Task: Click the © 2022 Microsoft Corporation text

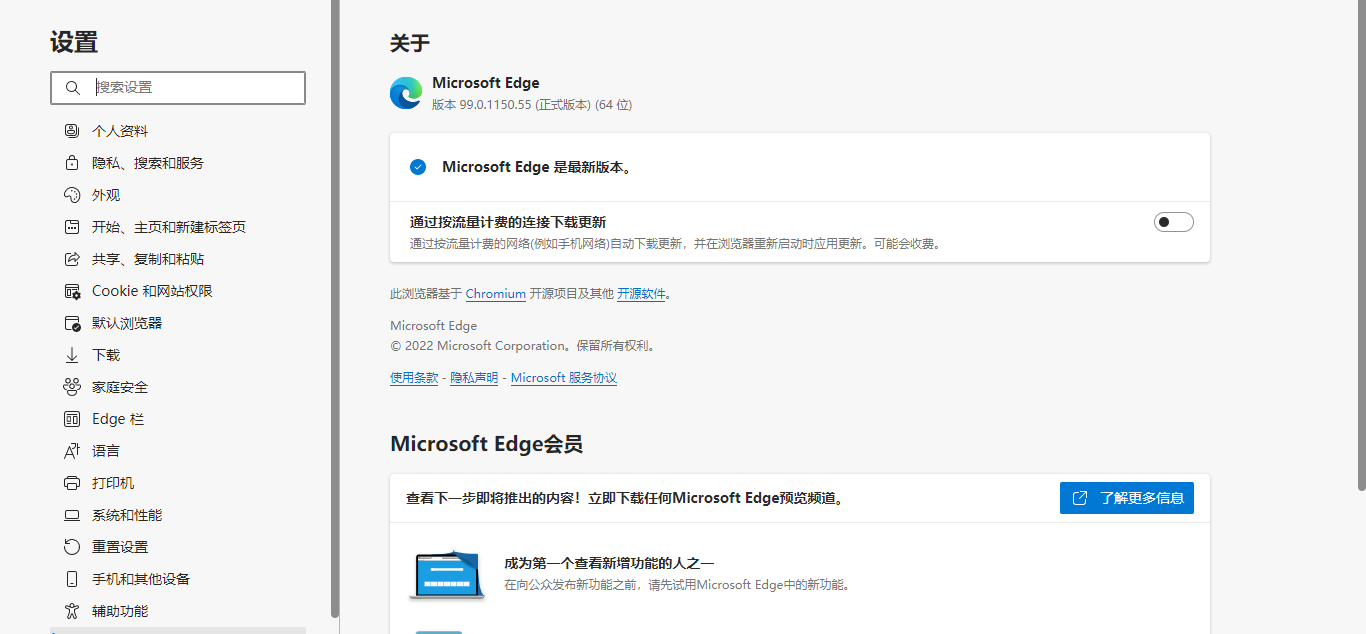Action: click(523, 346)
